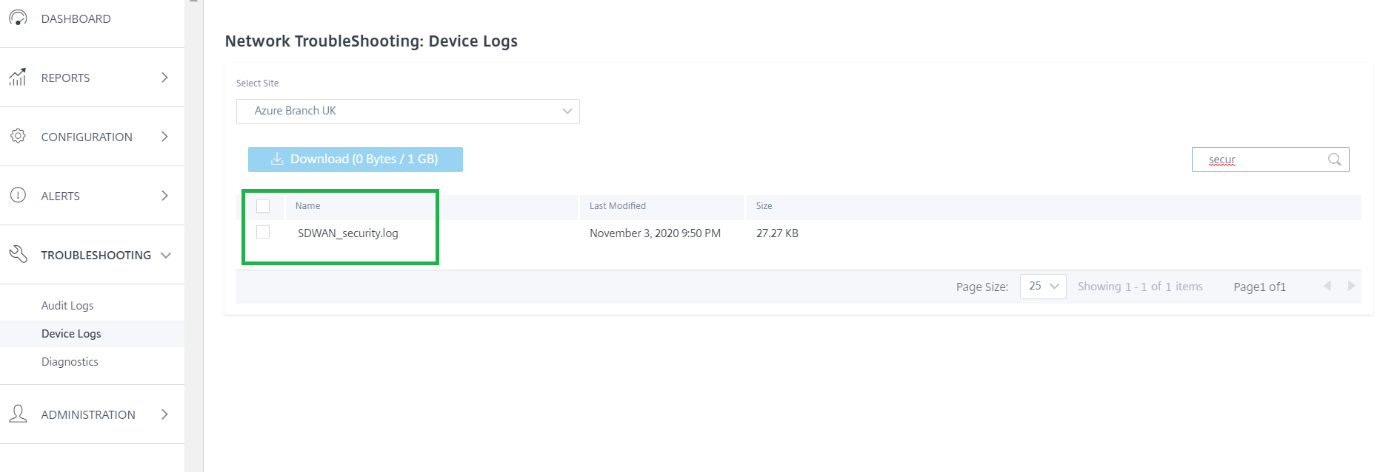Click the Configuration gear icon

(17, 136)
